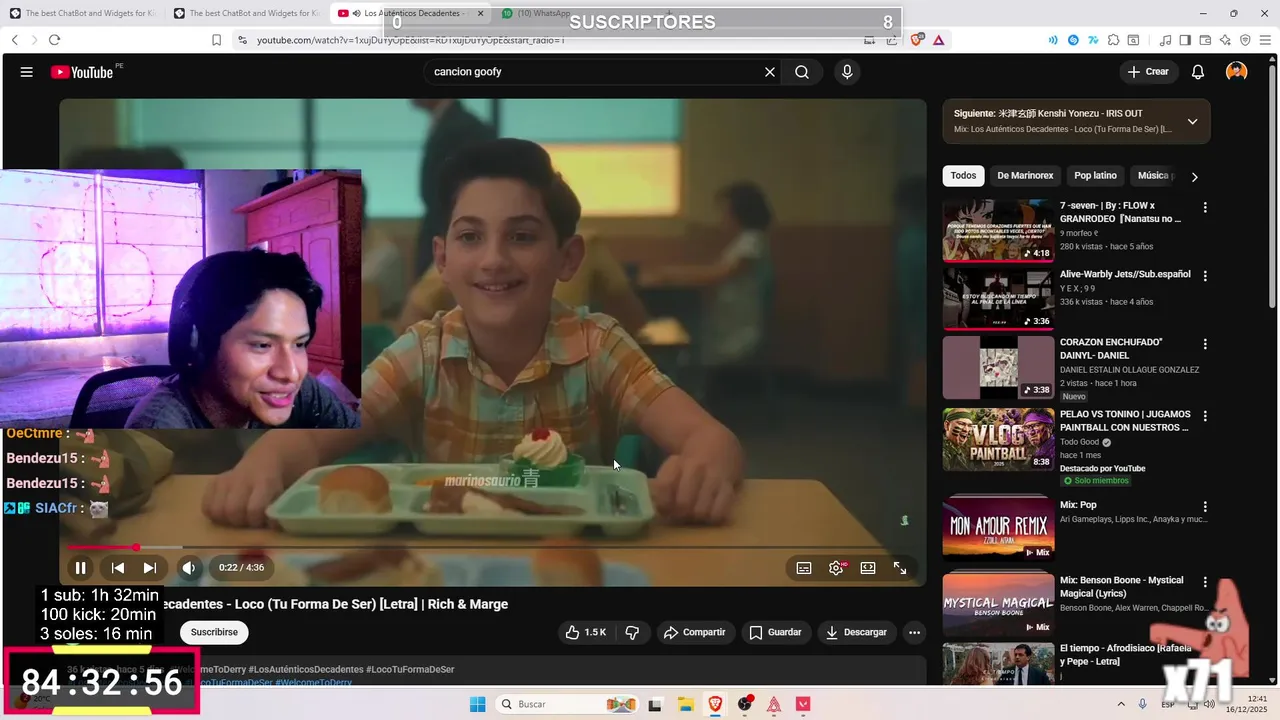Open Windows Start menu
The width and height of the screenshot is (1280, 720).
[x=478, y=704]
